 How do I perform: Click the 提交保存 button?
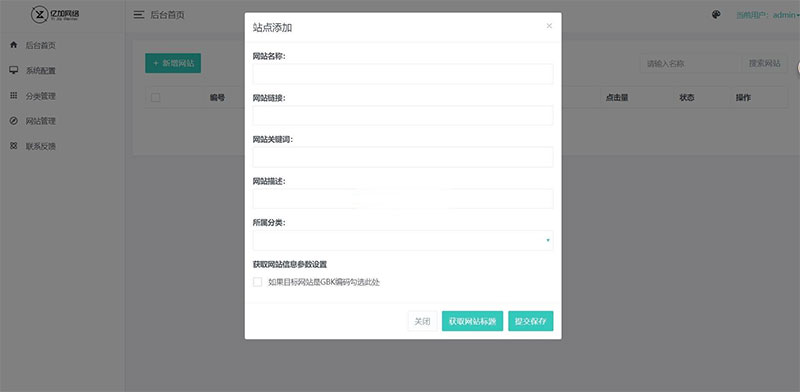(x=531, y=321)
